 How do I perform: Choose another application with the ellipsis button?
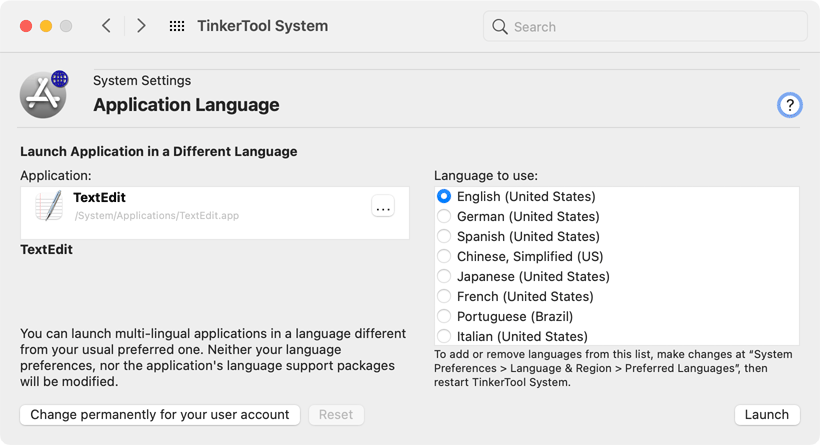point(383,206)
